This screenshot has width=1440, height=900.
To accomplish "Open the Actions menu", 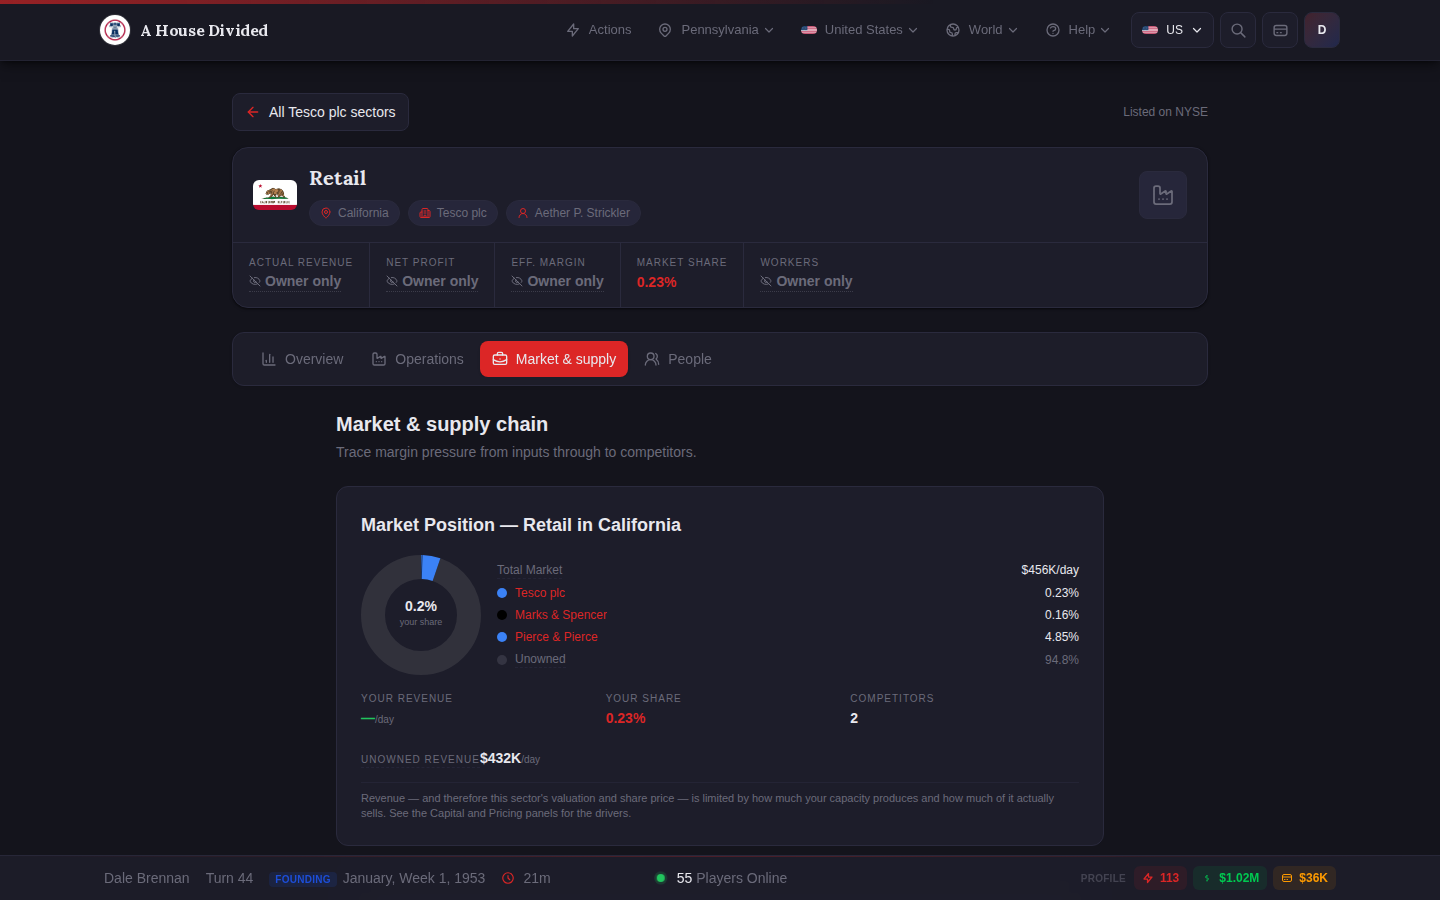I will pos(599,30).
